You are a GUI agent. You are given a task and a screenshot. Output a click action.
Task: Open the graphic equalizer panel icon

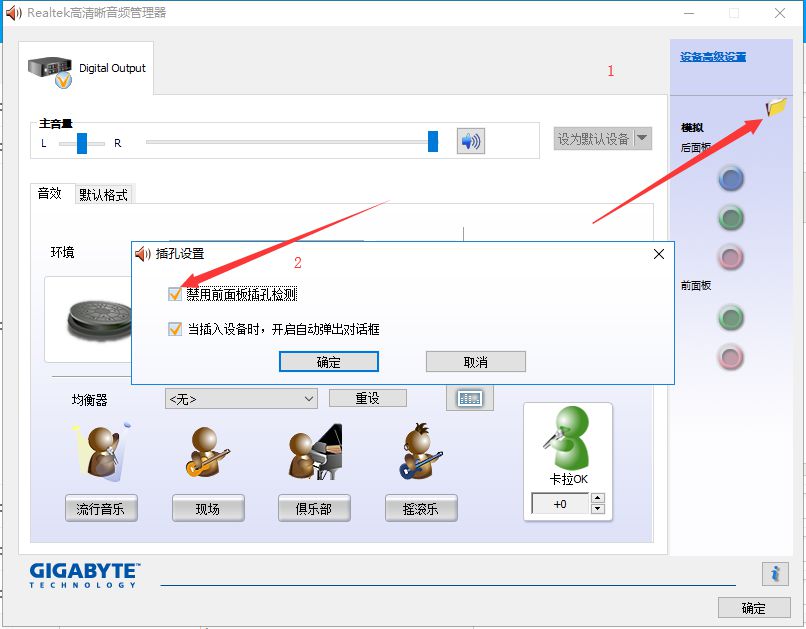click(470, 398)
